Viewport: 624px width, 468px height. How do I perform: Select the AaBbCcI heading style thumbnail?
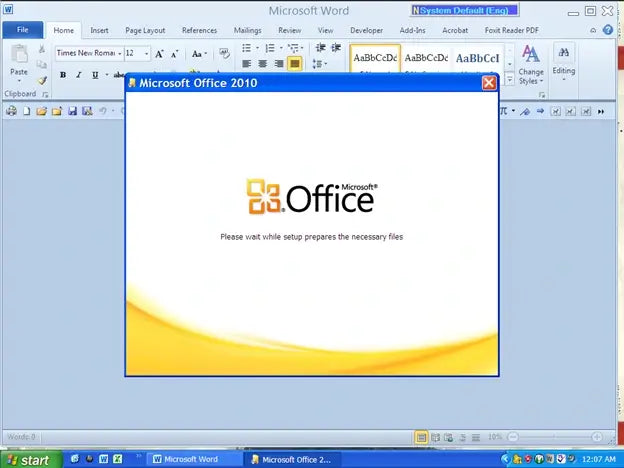[477, 58]
